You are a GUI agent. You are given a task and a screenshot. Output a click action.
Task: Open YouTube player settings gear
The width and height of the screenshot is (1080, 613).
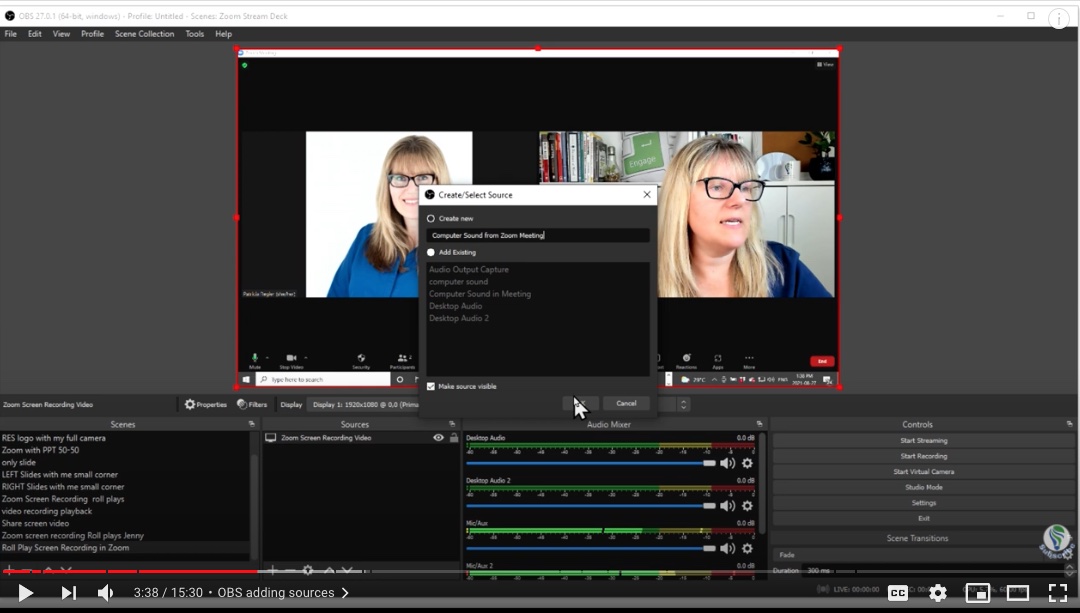(937, 592)
